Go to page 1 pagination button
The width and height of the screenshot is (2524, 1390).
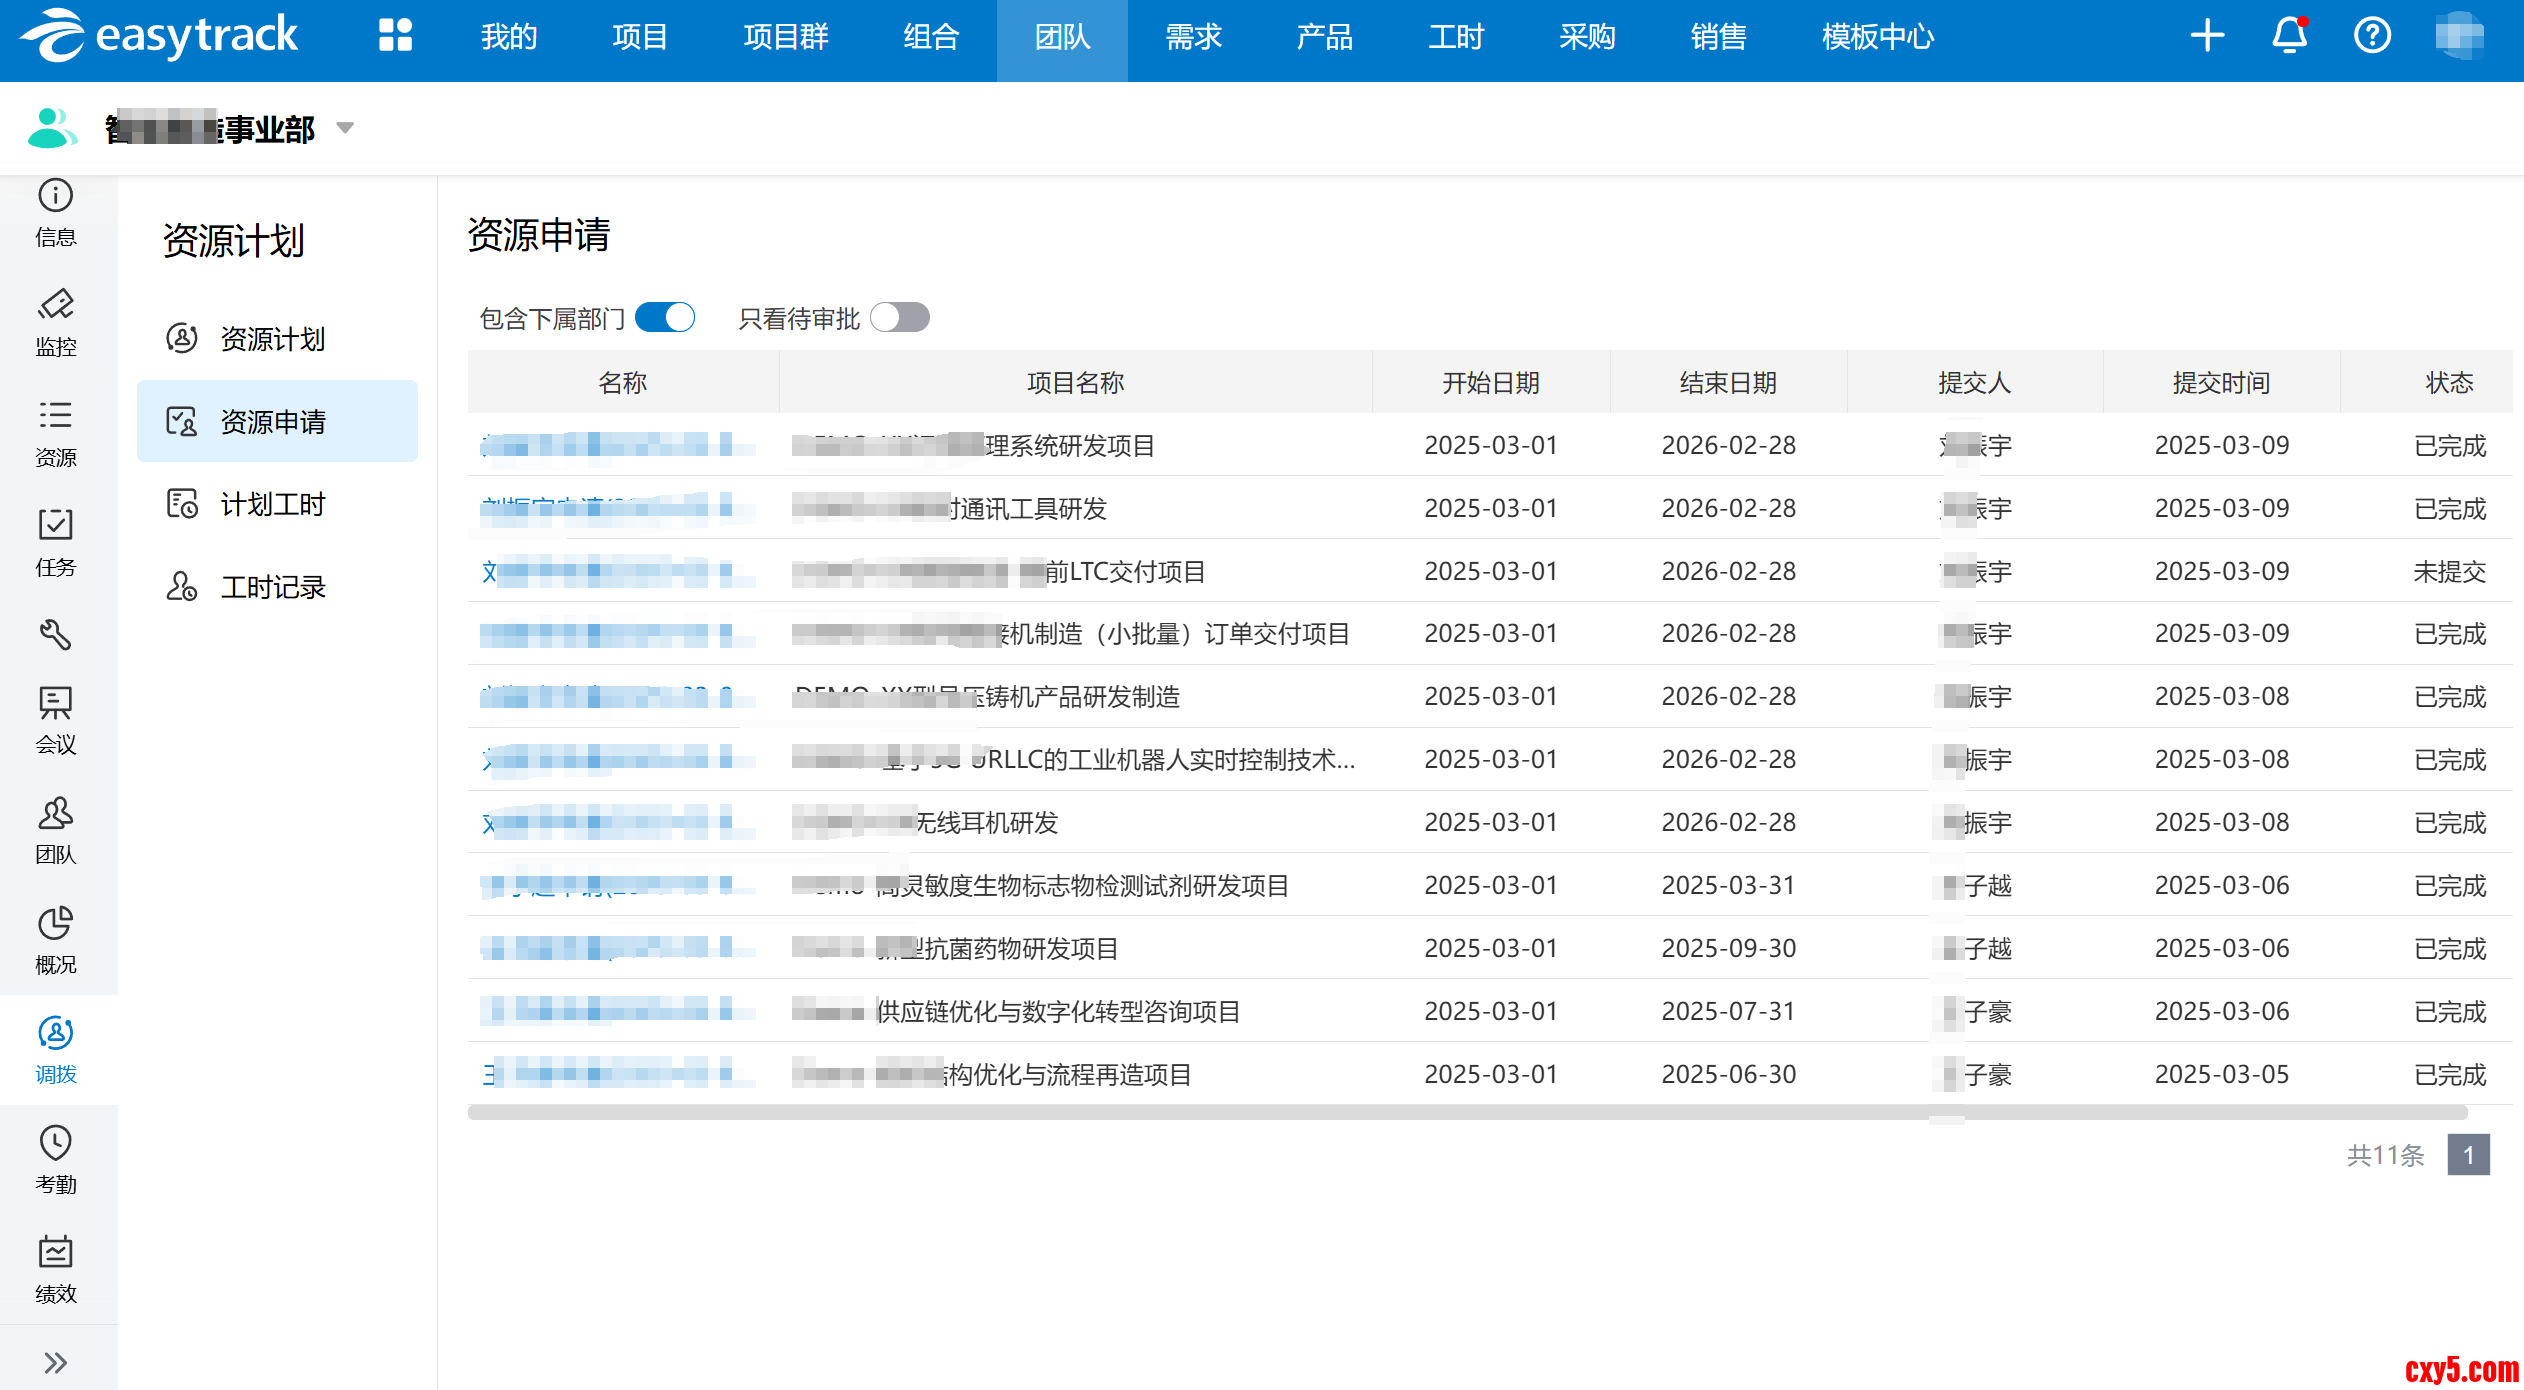pyautogui.click(x=2468, y=1155)
